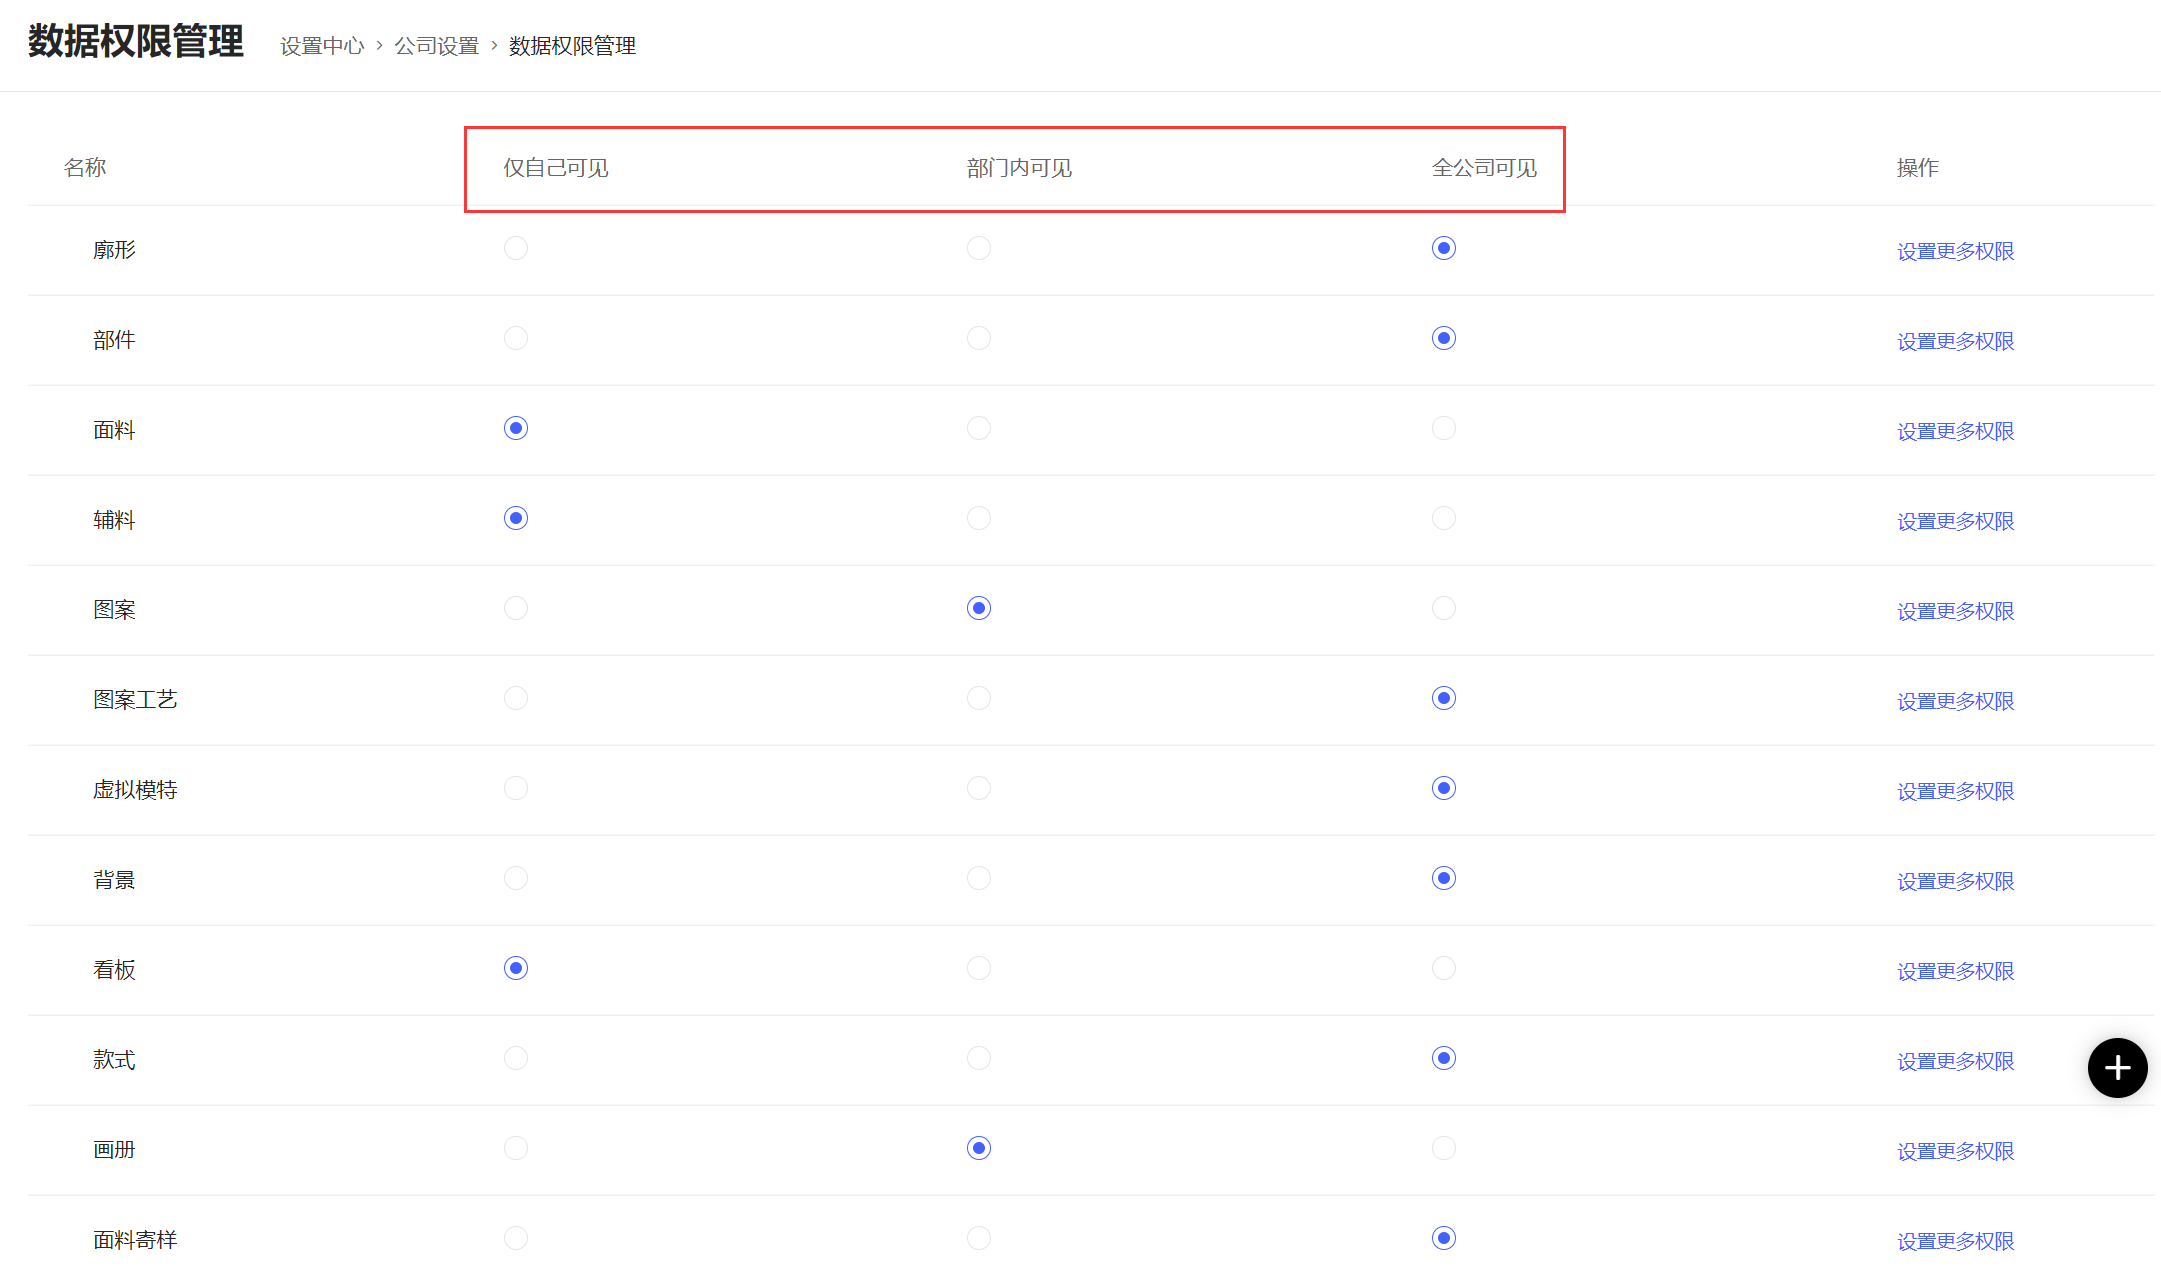Set 看板 to 全公司可见
The width and height of the screenshot is (2161, 1277).
point(1443,968)
